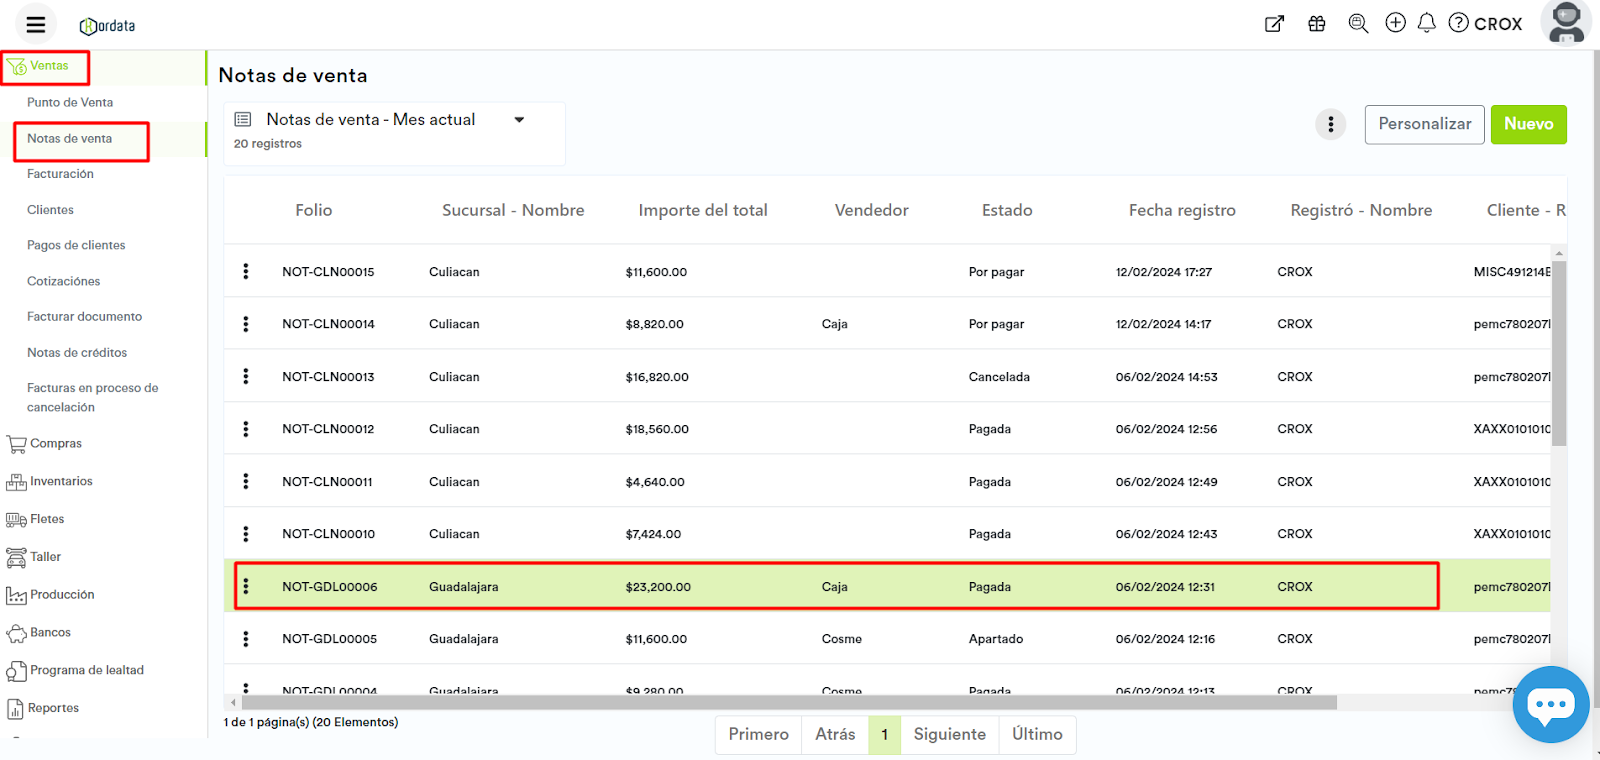Open the hamburger menu at top left
The height and width of the screenshot is (760, 1600).
tap(36, 25)
